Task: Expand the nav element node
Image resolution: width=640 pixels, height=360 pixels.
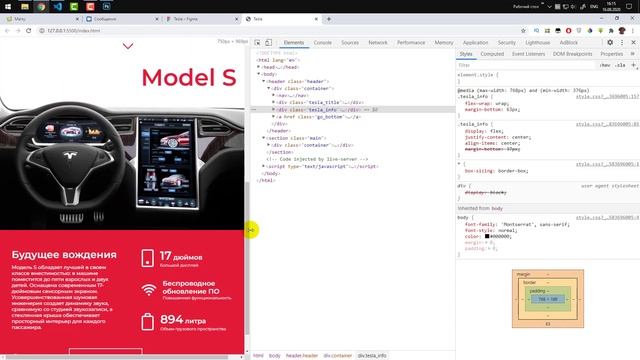Action: [273, 95]
